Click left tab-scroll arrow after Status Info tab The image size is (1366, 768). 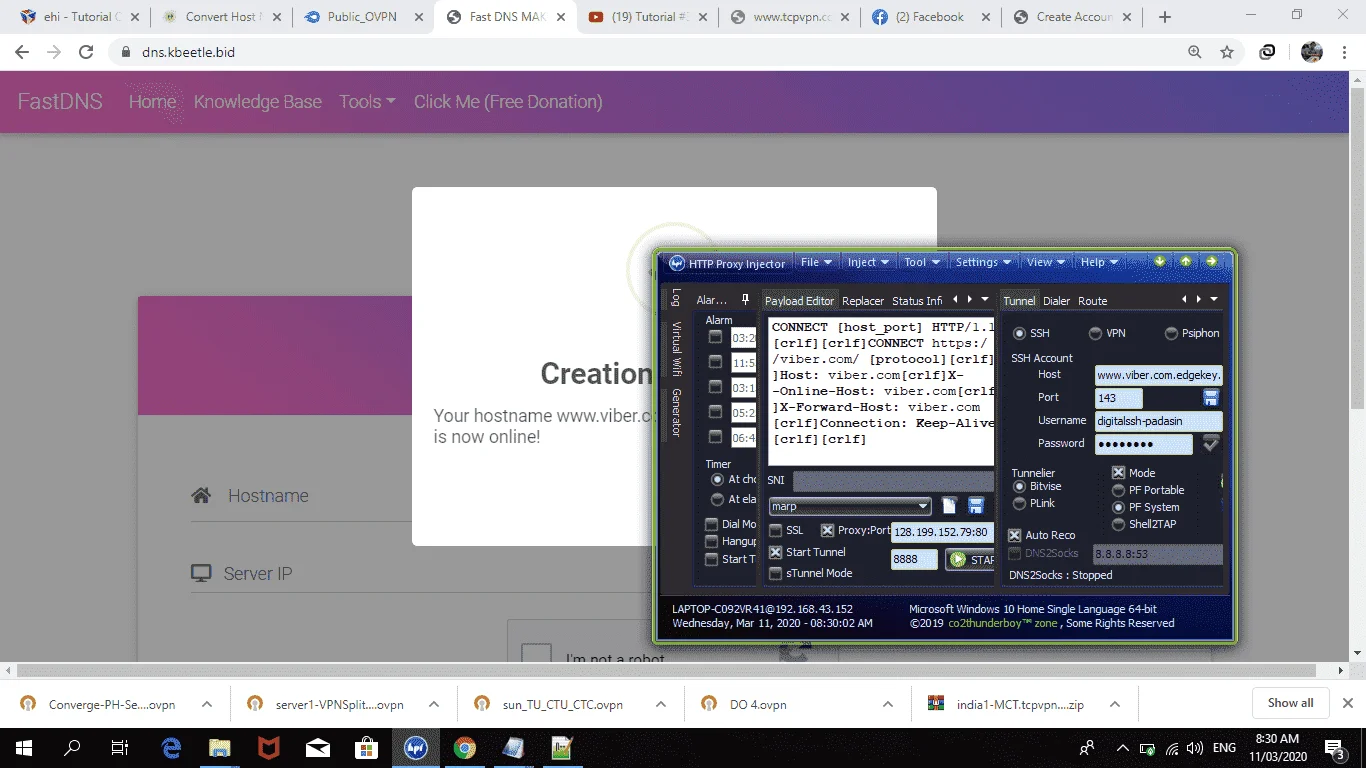click(x=954, y=299)
